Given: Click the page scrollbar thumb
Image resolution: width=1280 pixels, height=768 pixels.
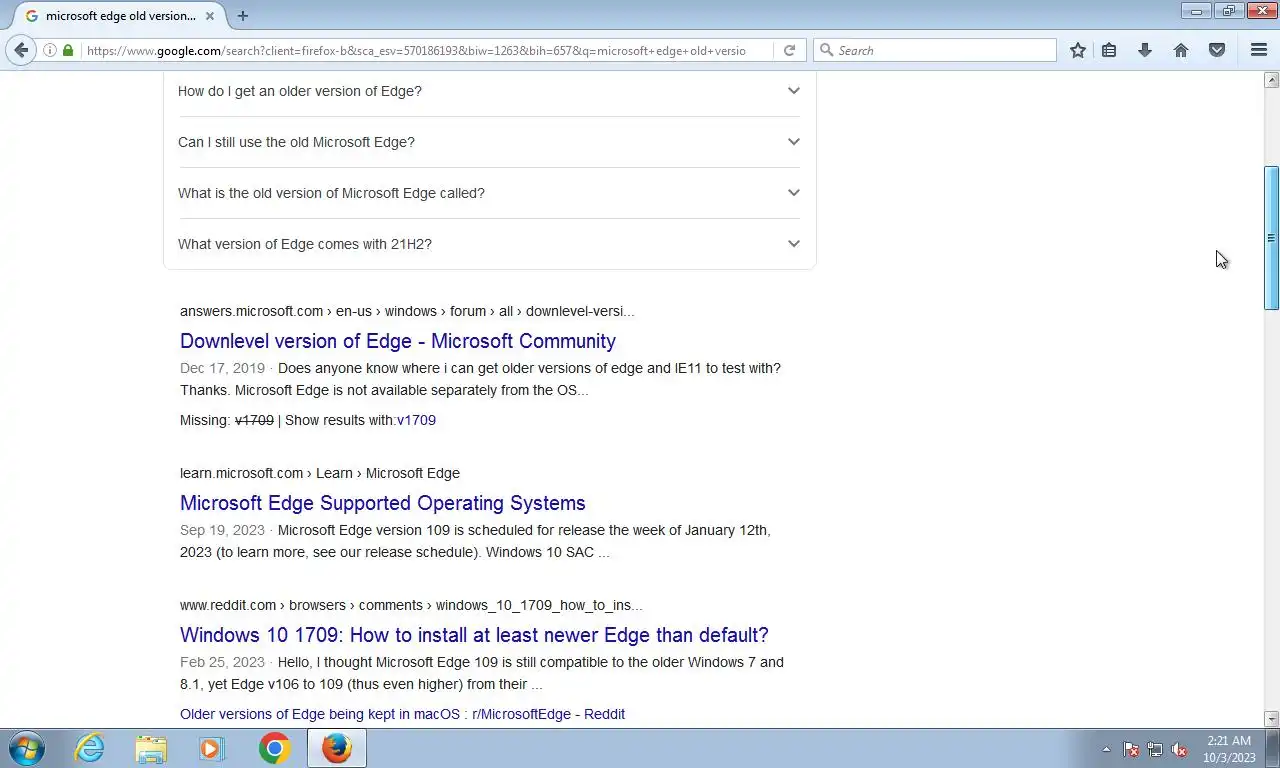Looking at the screenshot, I should [1271, 238].
